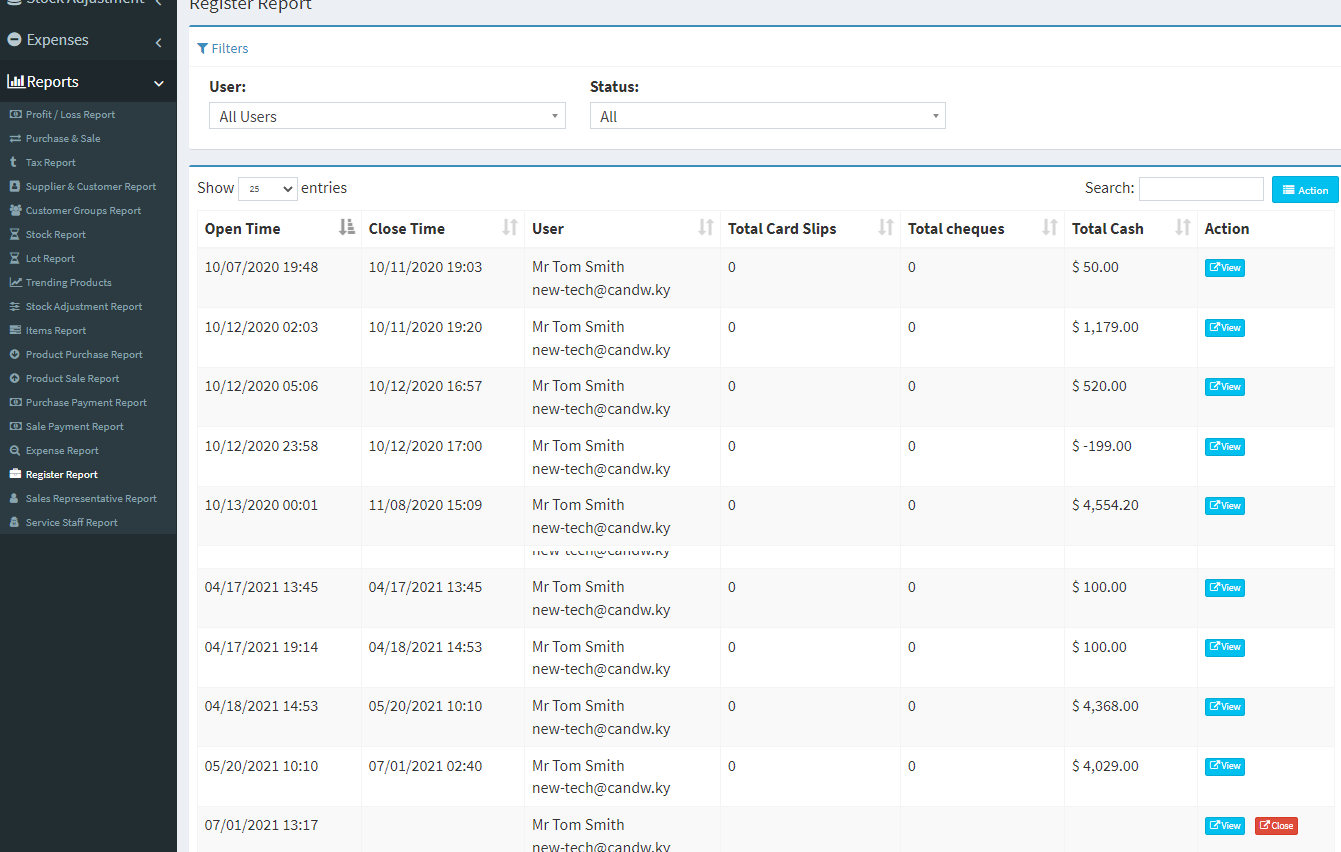Open Product Purchase Report
1341x852 pixels.
(84, 354)
